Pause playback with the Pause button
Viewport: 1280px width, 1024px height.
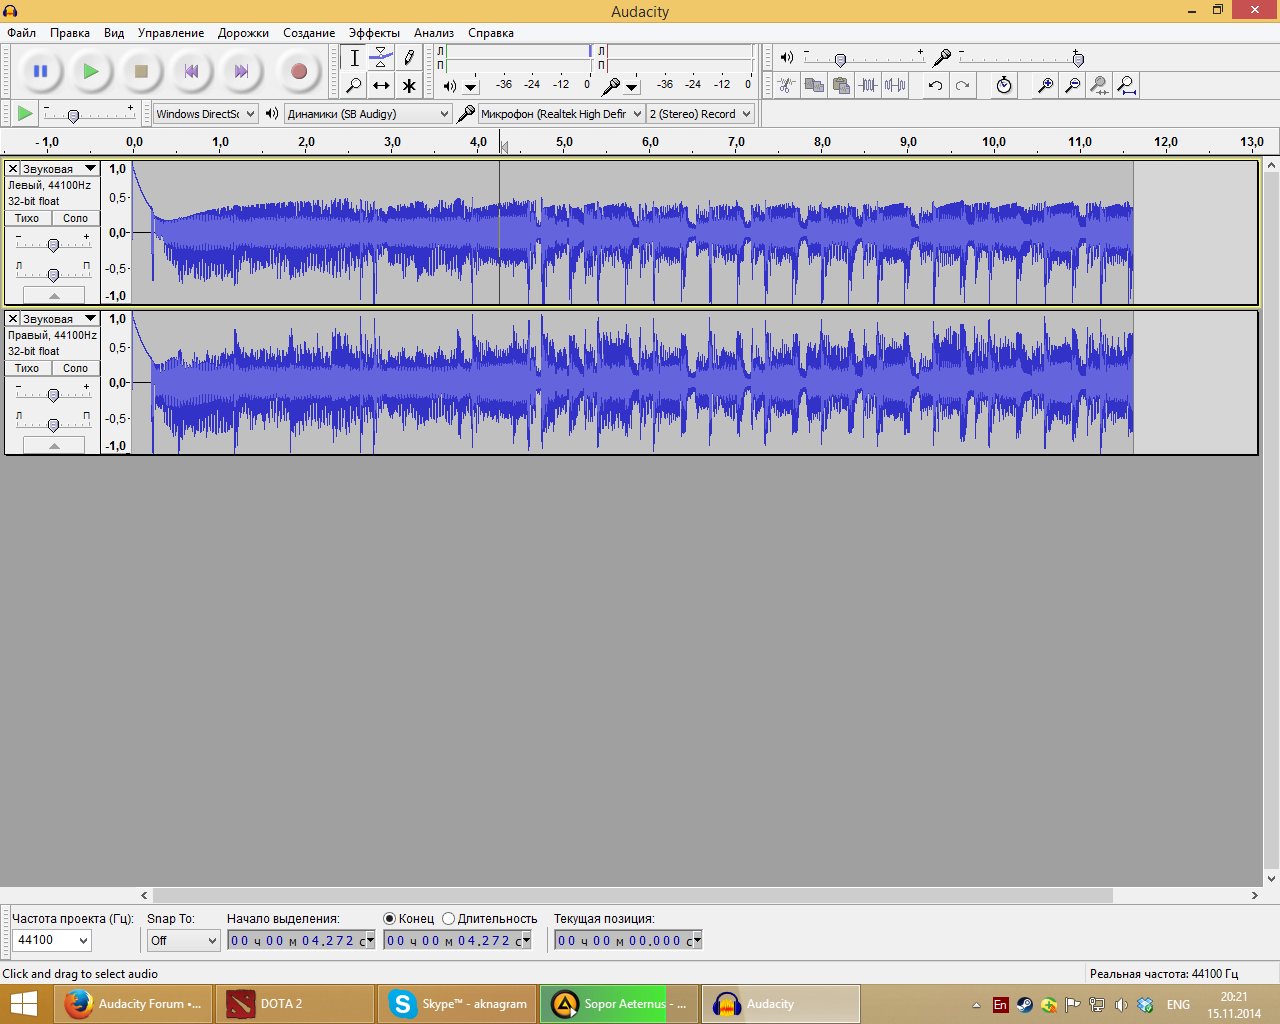40,71
